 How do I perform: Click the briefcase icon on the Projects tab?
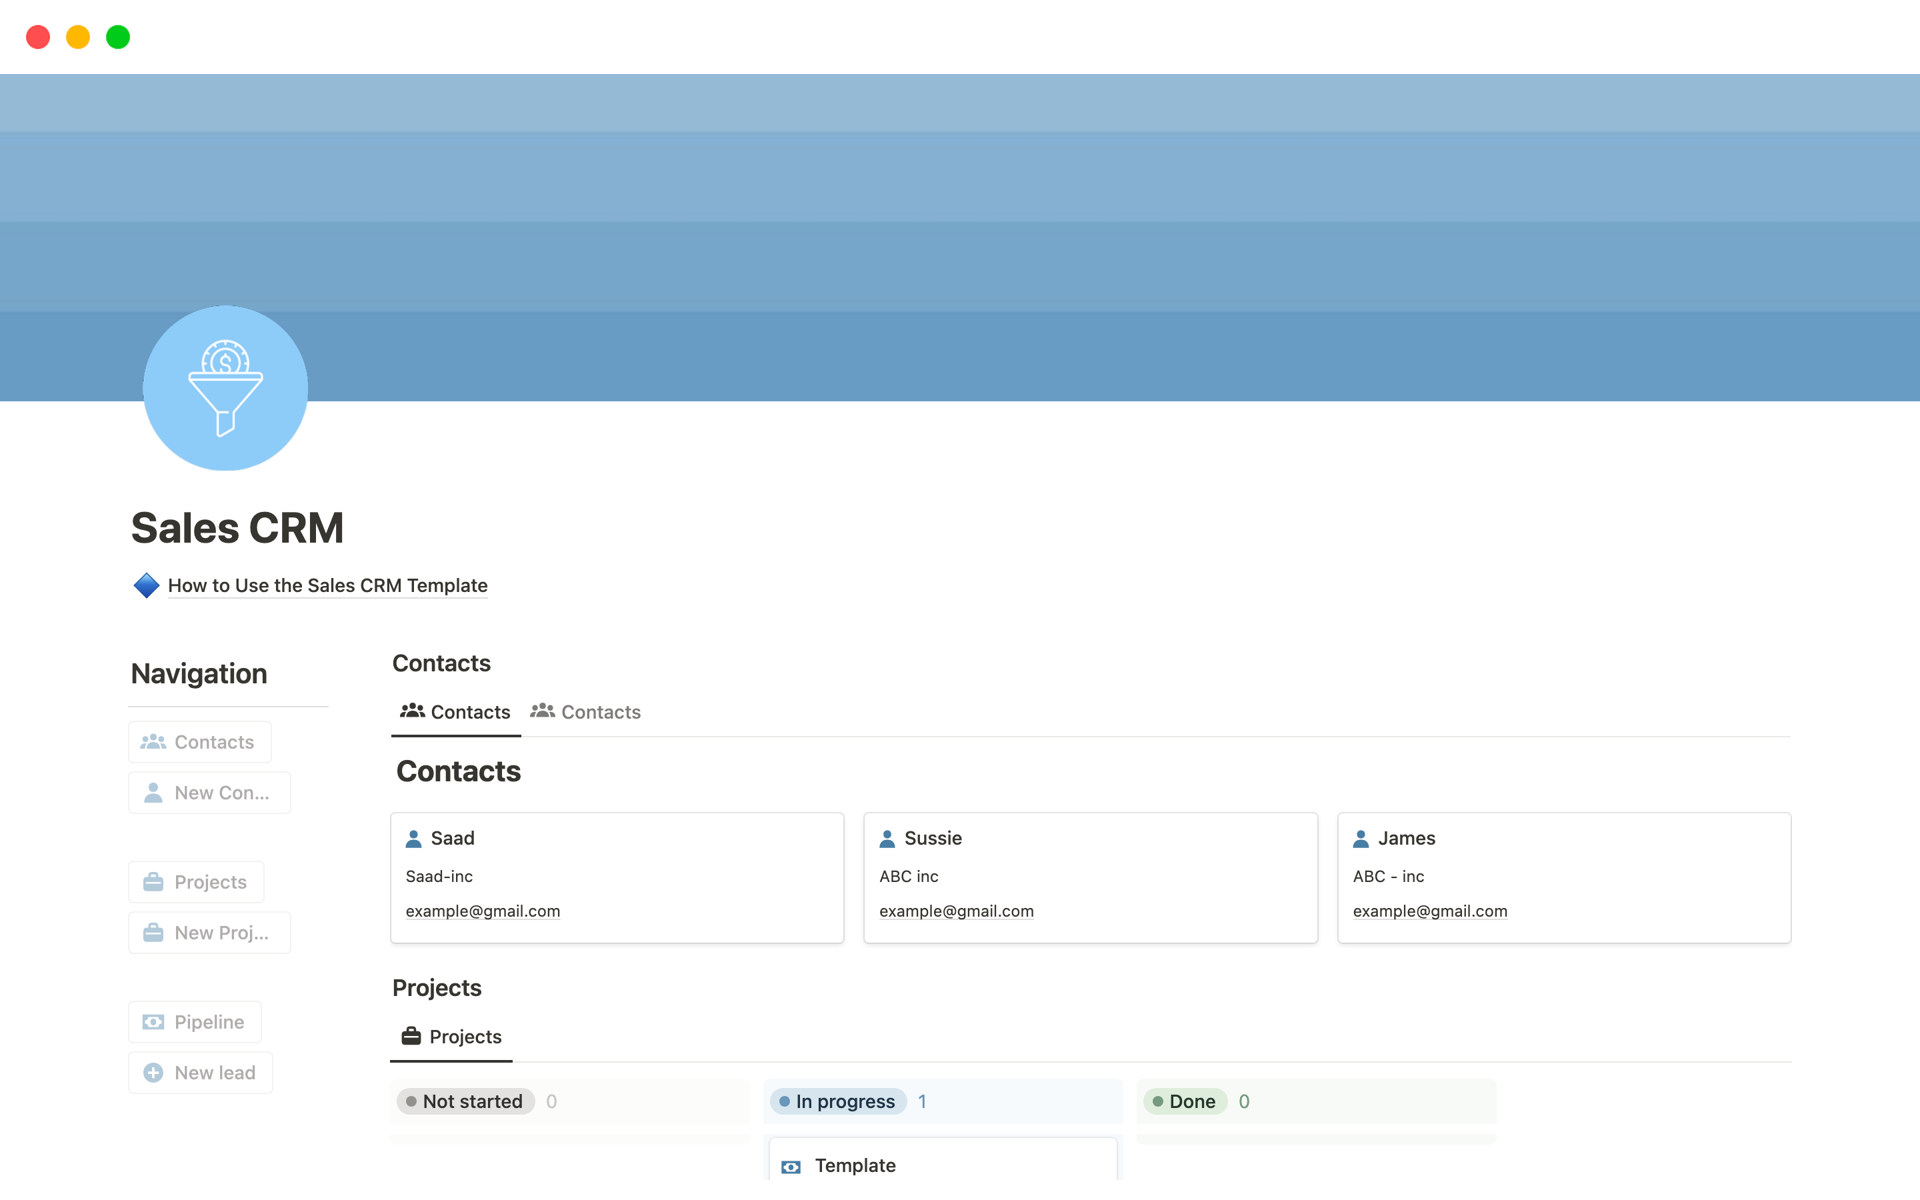(x=411, y=1036)
